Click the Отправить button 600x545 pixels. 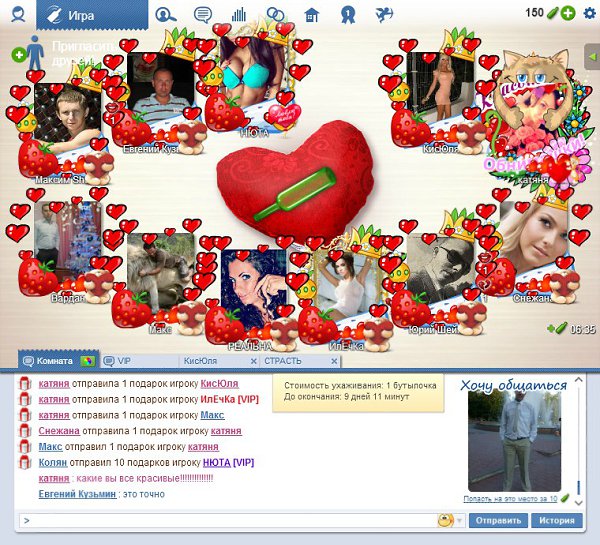498,520
